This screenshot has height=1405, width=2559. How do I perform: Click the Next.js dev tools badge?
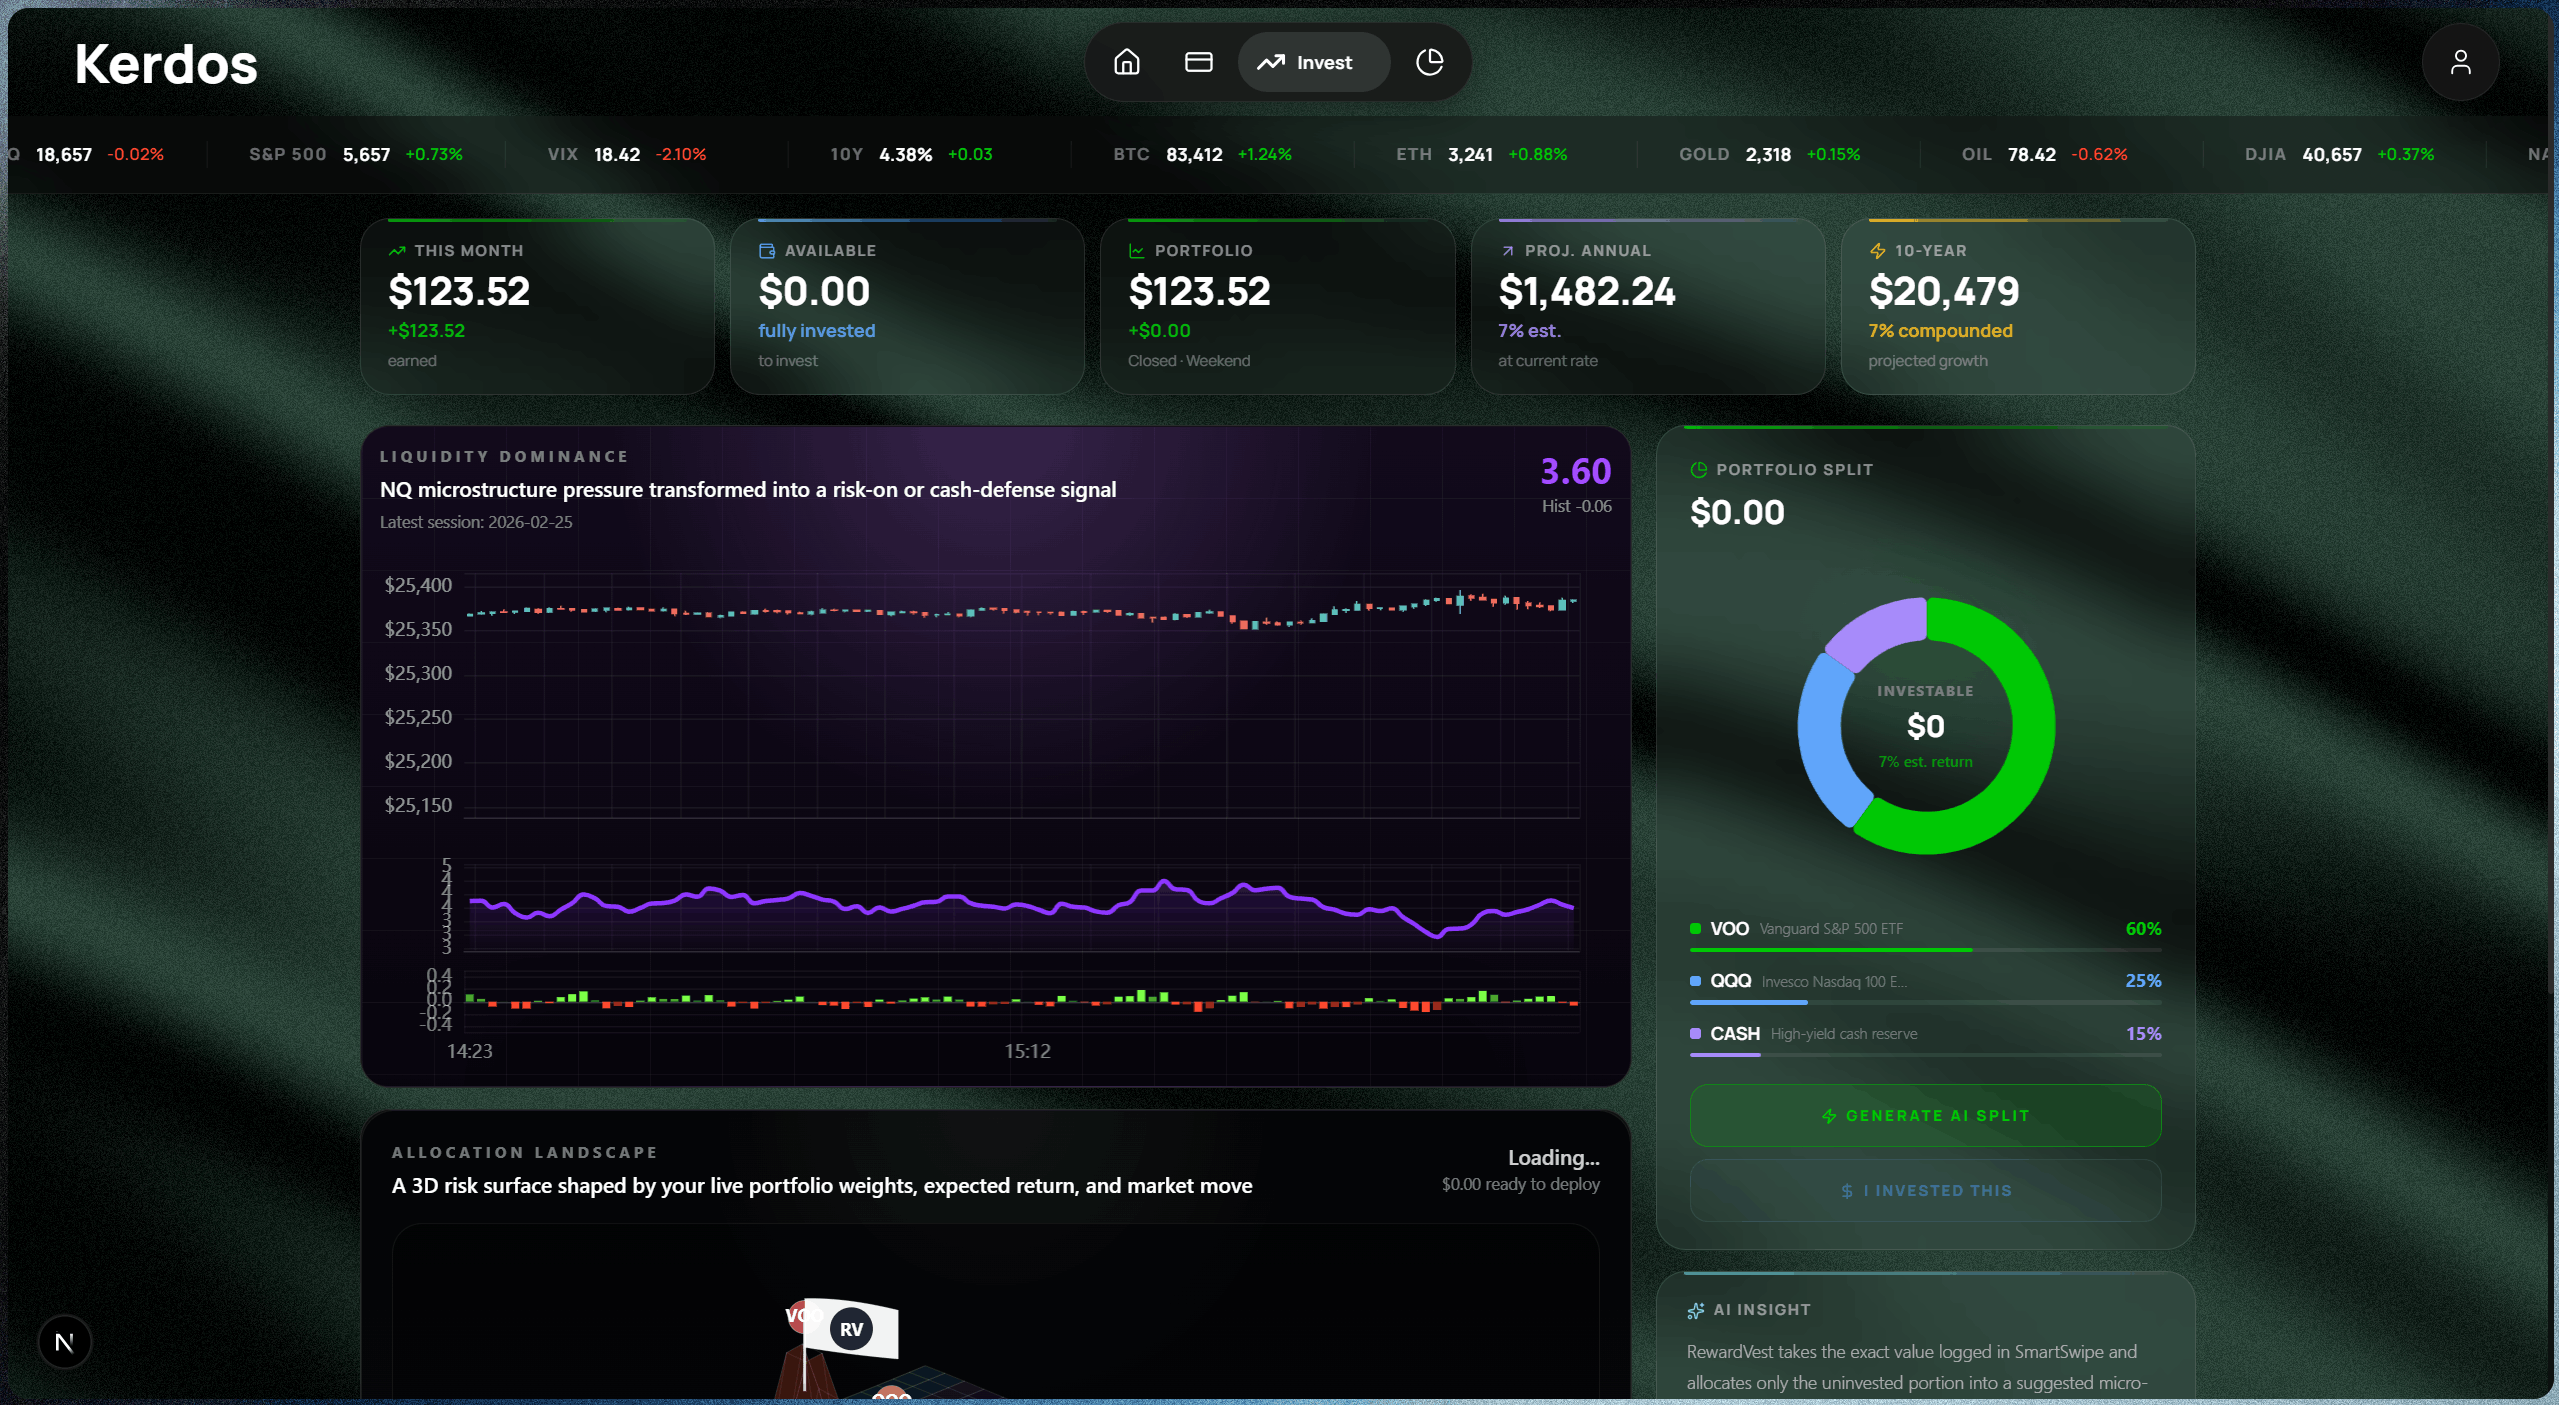(x=64, y=1342)
